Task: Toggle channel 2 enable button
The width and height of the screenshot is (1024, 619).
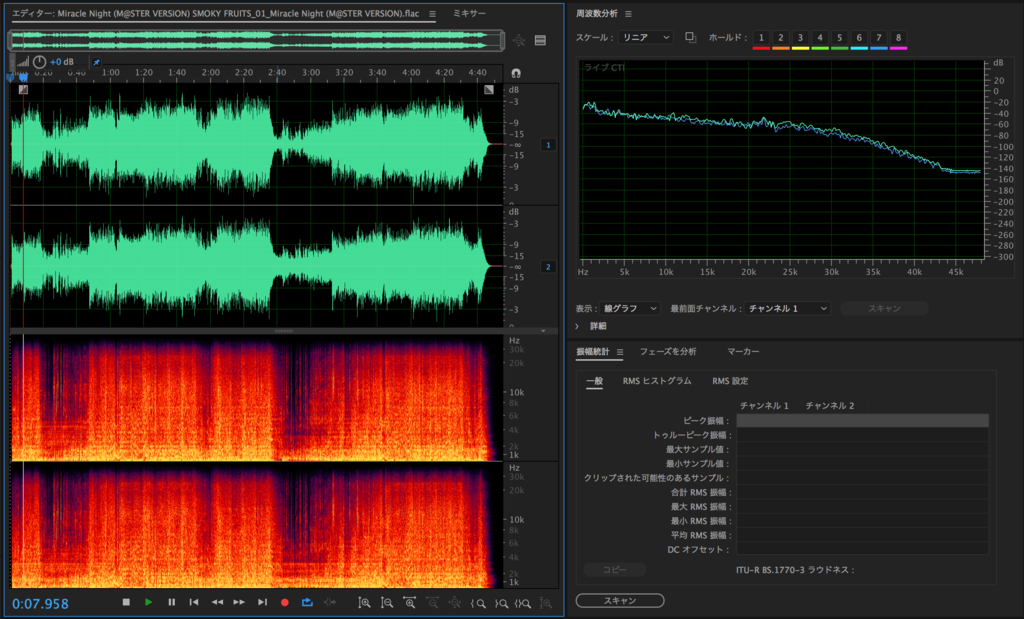Action: click(548, 266)
